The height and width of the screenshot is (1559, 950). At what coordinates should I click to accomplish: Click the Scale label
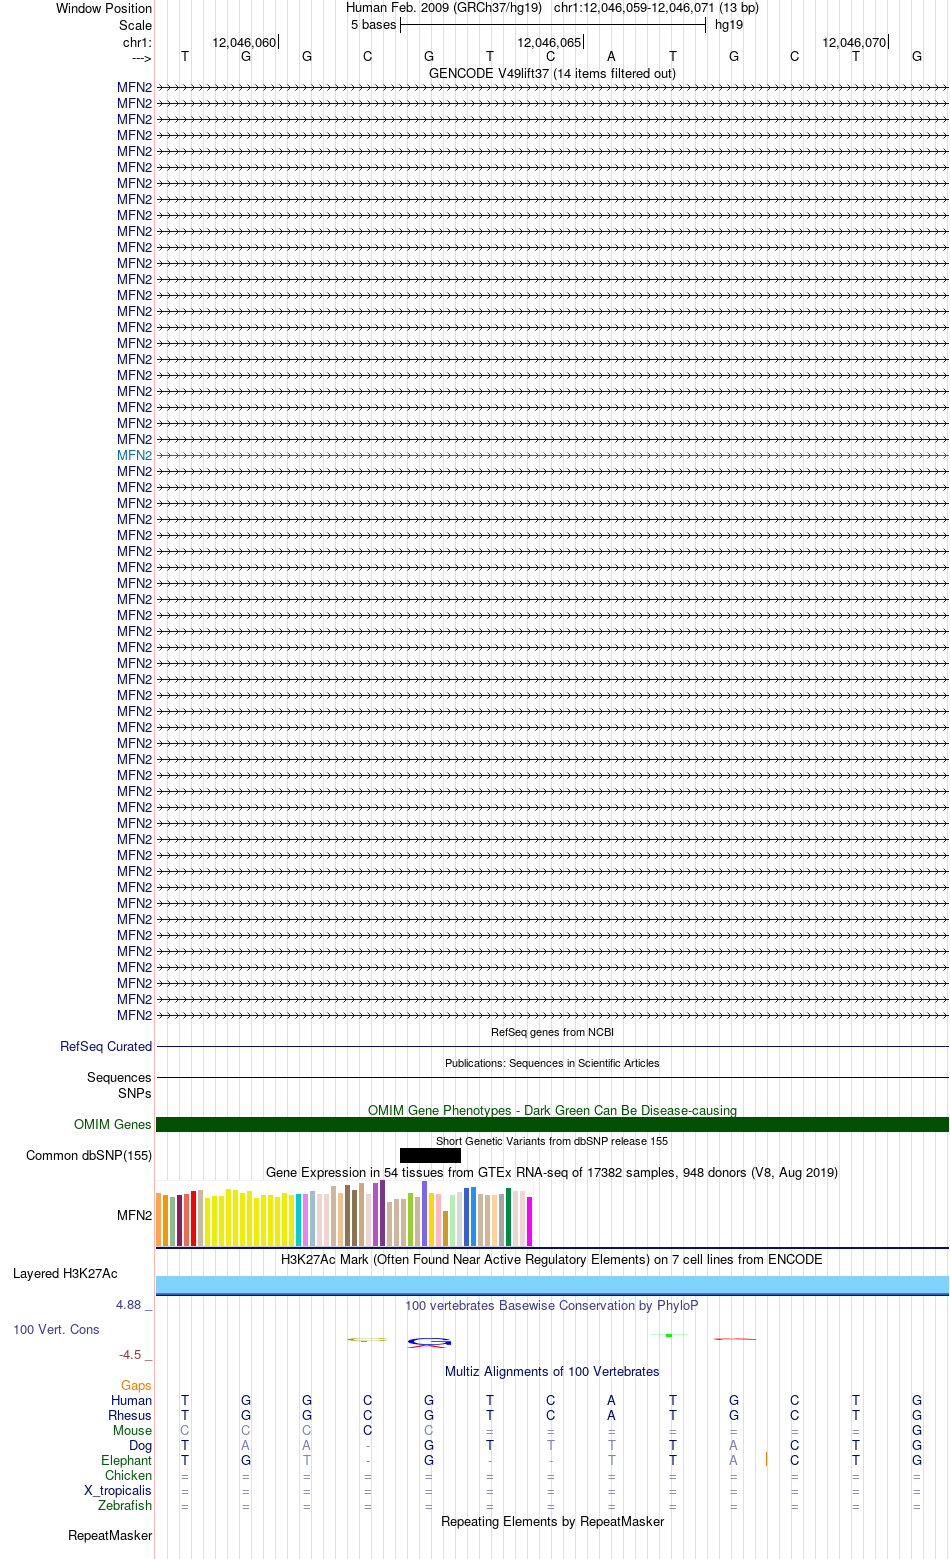pos(135,25)
